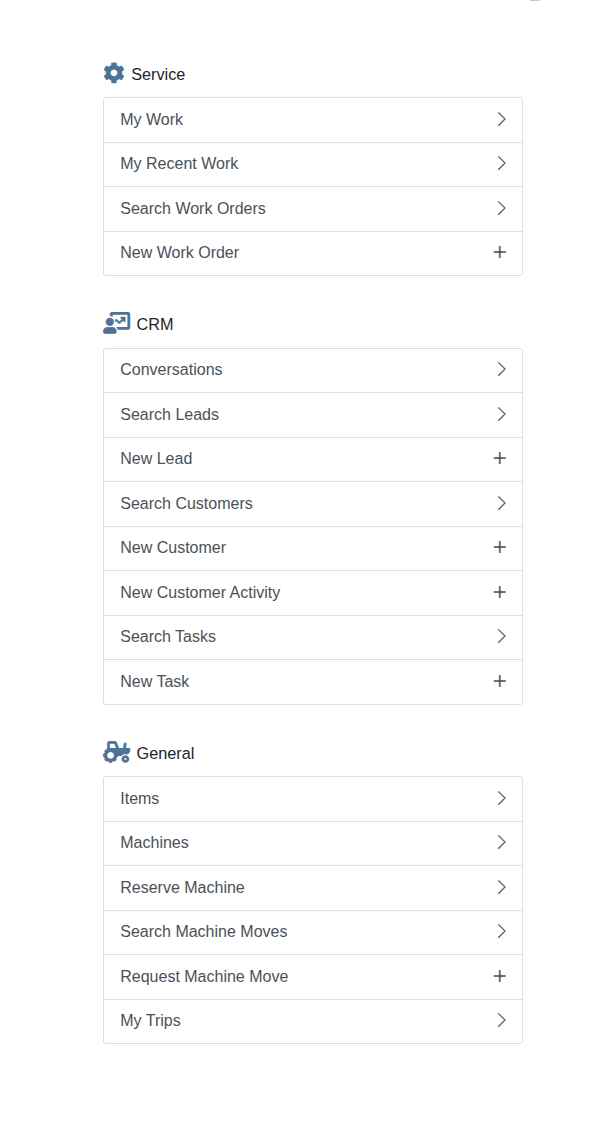
Task: Open Conversations list
Action: (x=313, y=370)
